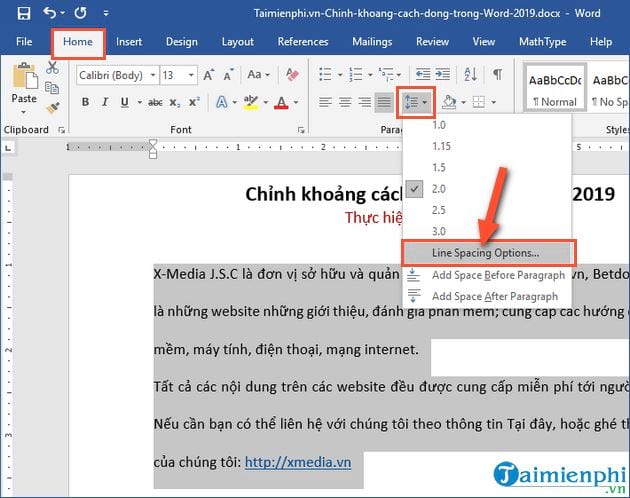Toggle bold formatting
Image resolution: width=630 pixels, height=498 pixels.
[x=85, y=102]
